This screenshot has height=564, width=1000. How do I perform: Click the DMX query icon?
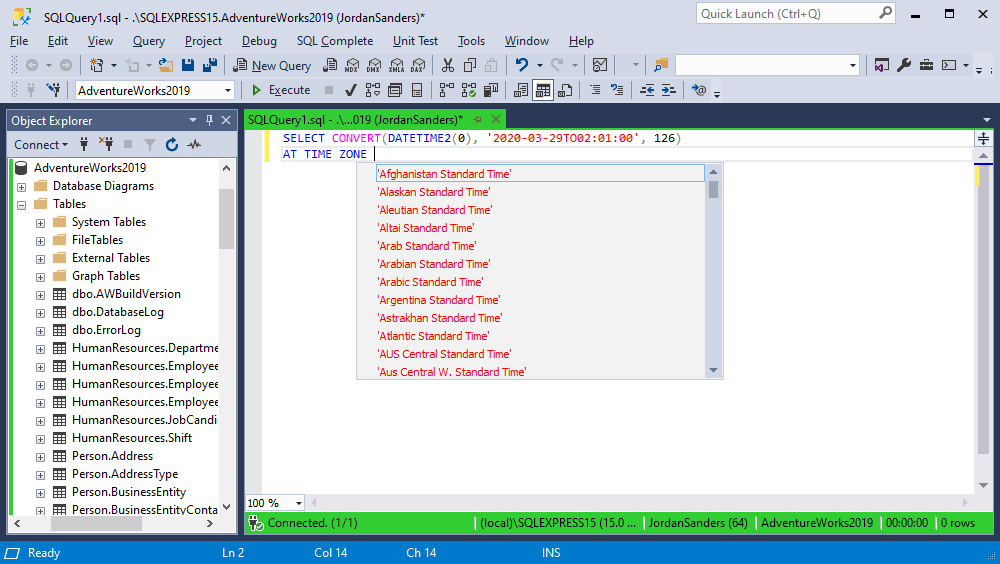[x=374, y=65]
